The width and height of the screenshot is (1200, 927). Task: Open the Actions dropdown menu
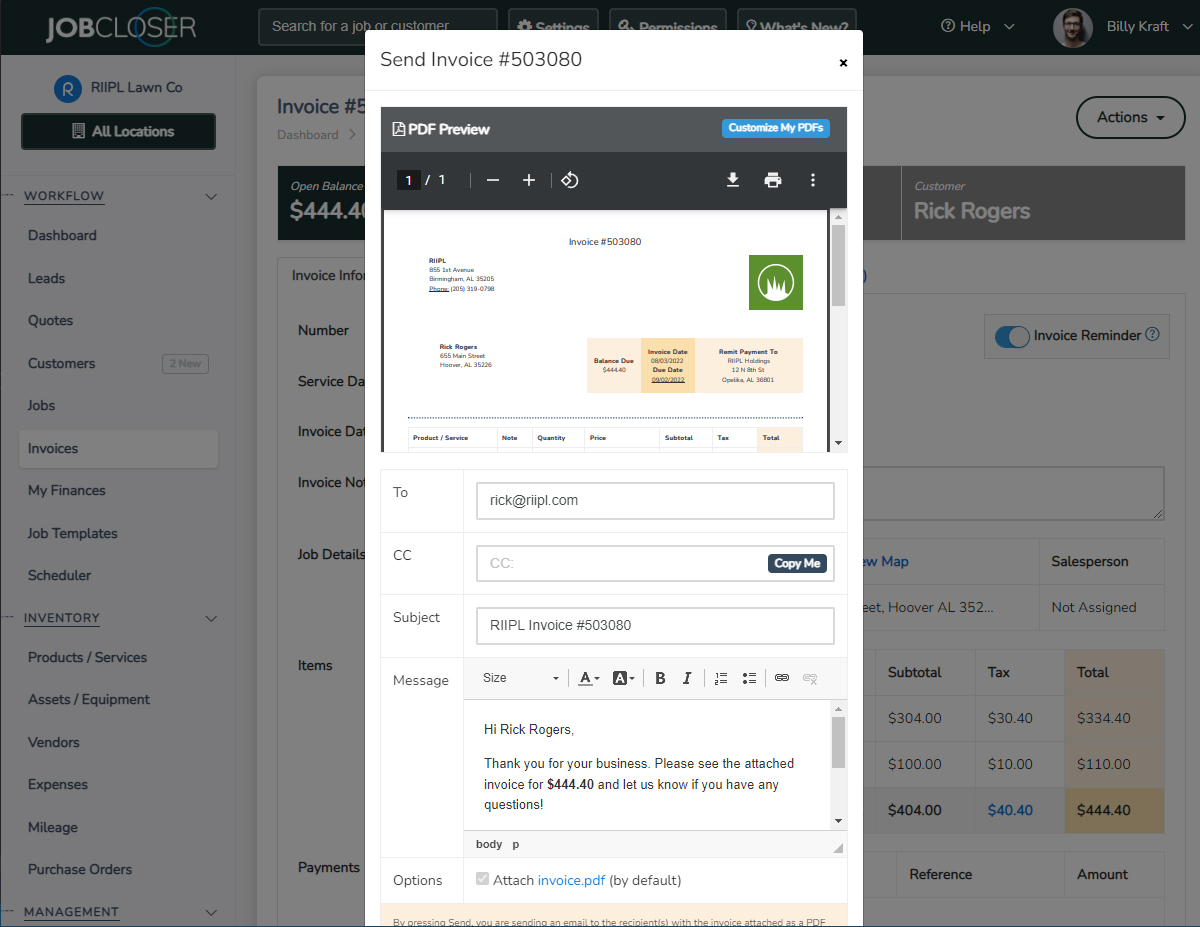pyautogui.click(x=1130, y=117)
